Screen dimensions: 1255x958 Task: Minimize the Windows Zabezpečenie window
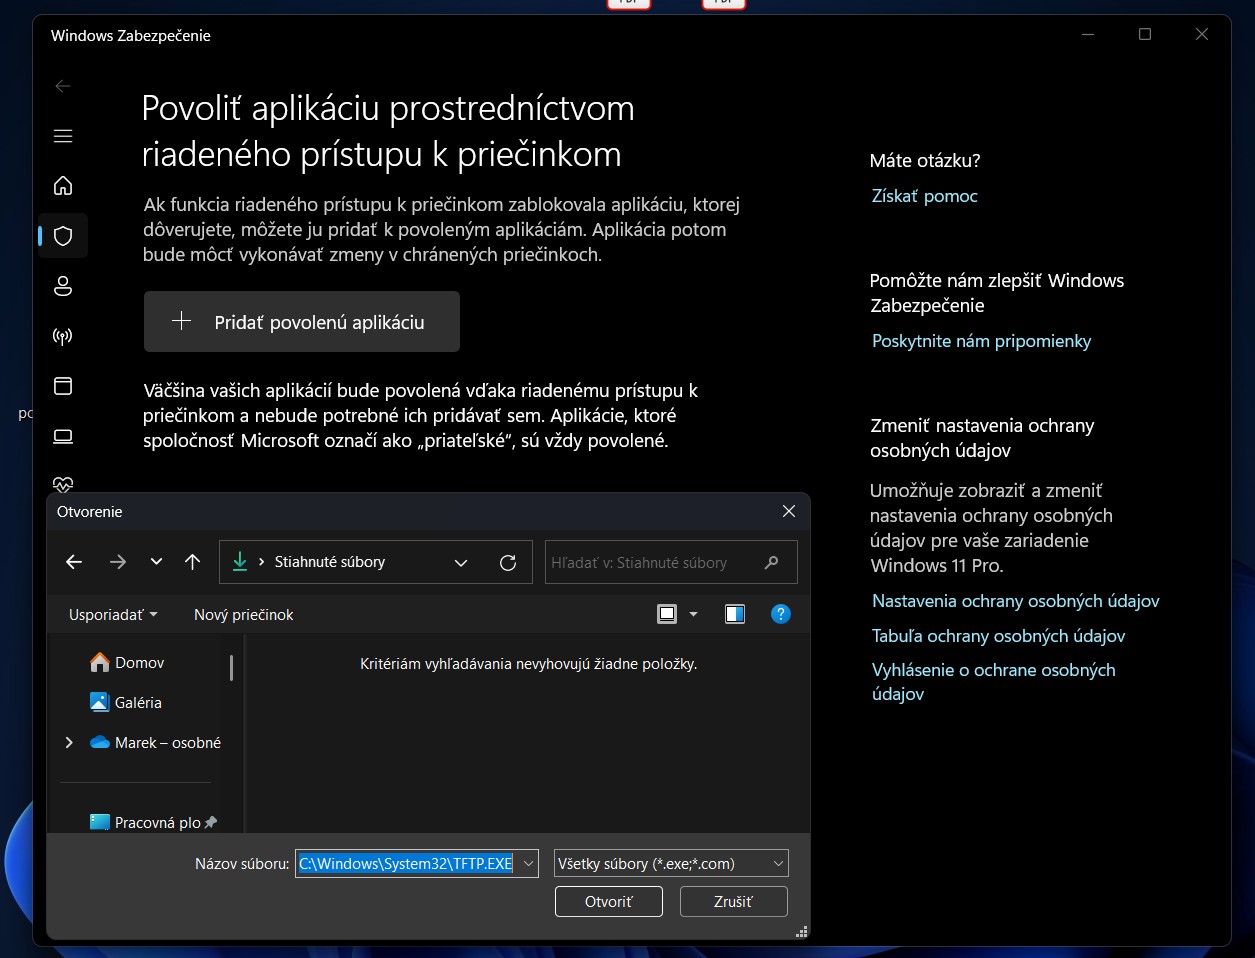tap(1088, 35)
